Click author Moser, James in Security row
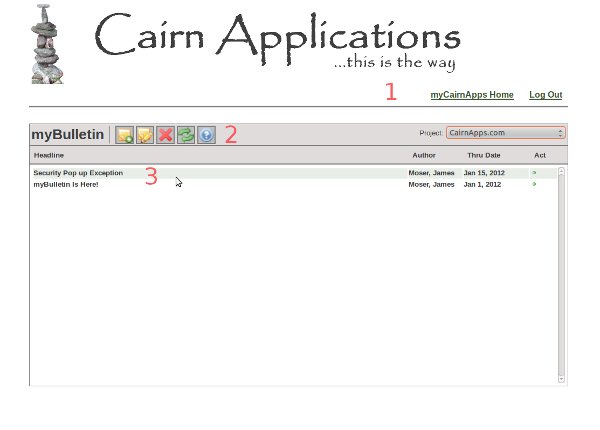The image size is (600, 430). point(431,173)
